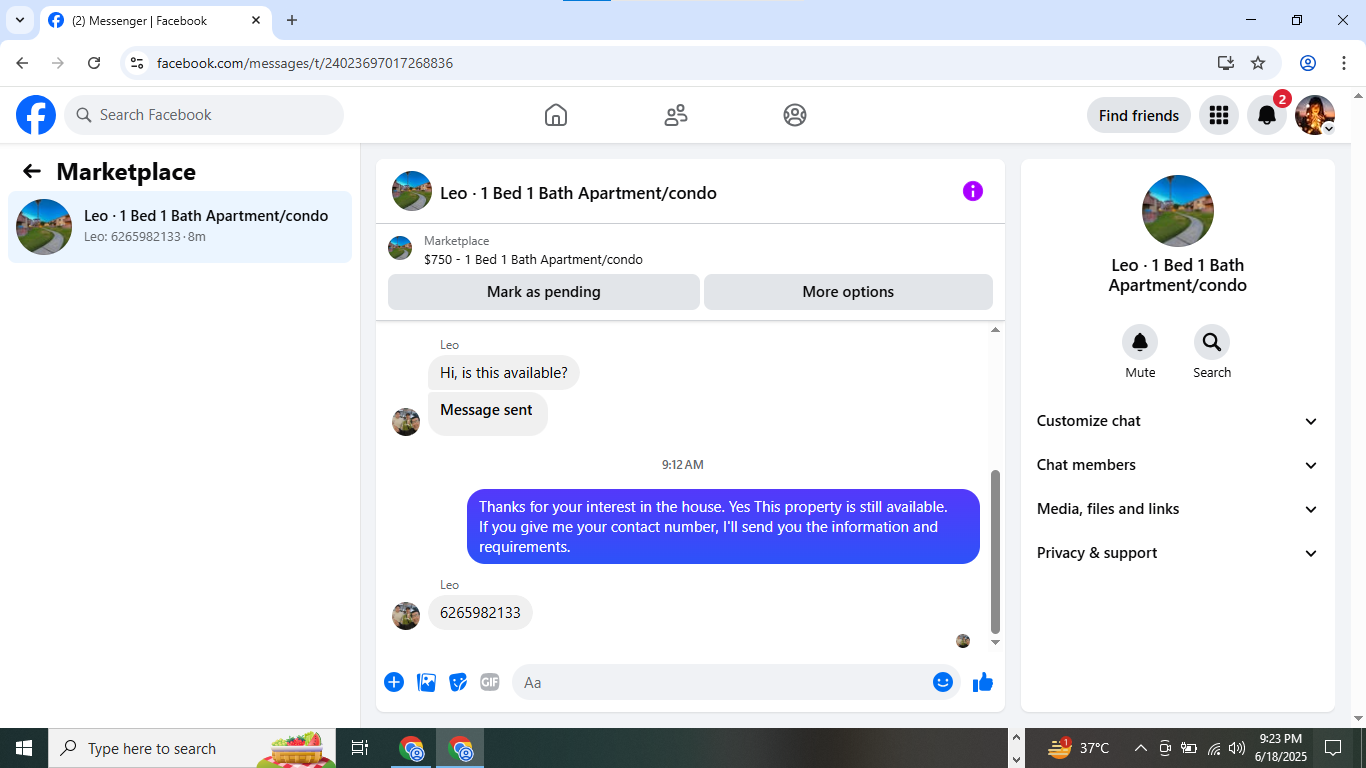Focus the Search Facebook field
Image resolution: width=1366 pixels, height=768 pixels.
[x=204, y=115]
